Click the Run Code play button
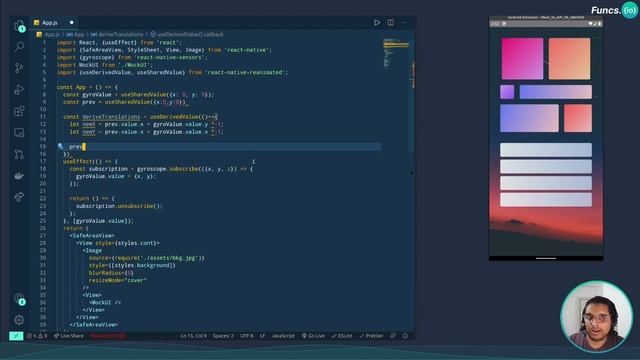The image size is (640, 360). [x=377, y=22]
